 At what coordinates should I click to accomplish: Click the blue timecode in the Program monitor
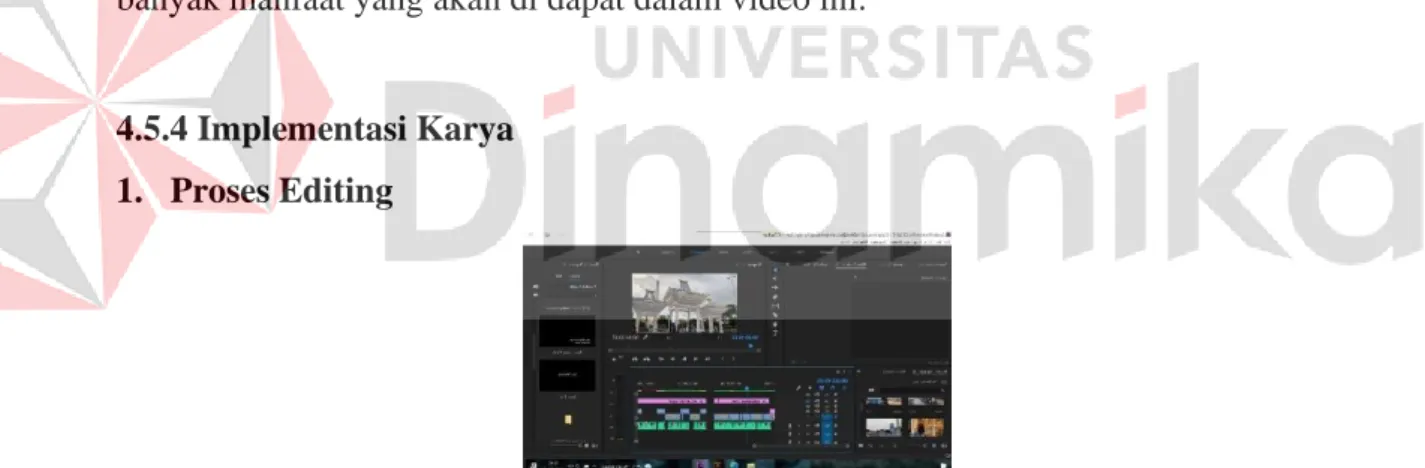[745, 337]
